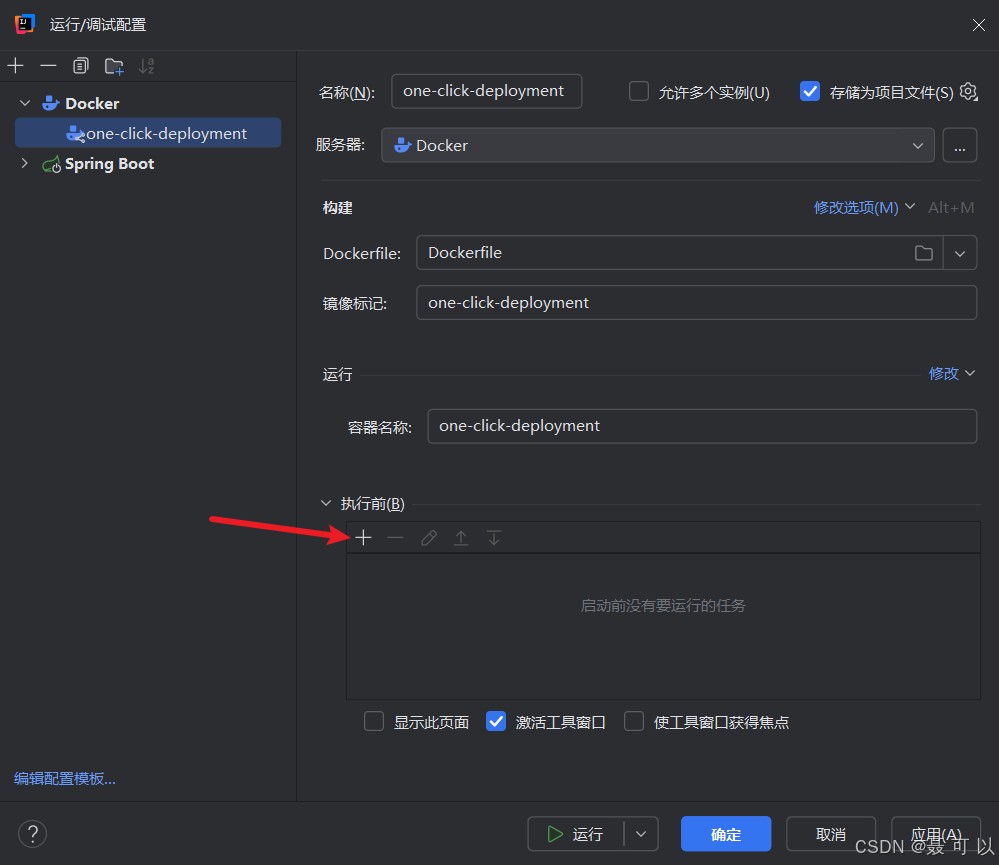Create new configuration folder
The image size is (999, 865).
tap(114, 66)
